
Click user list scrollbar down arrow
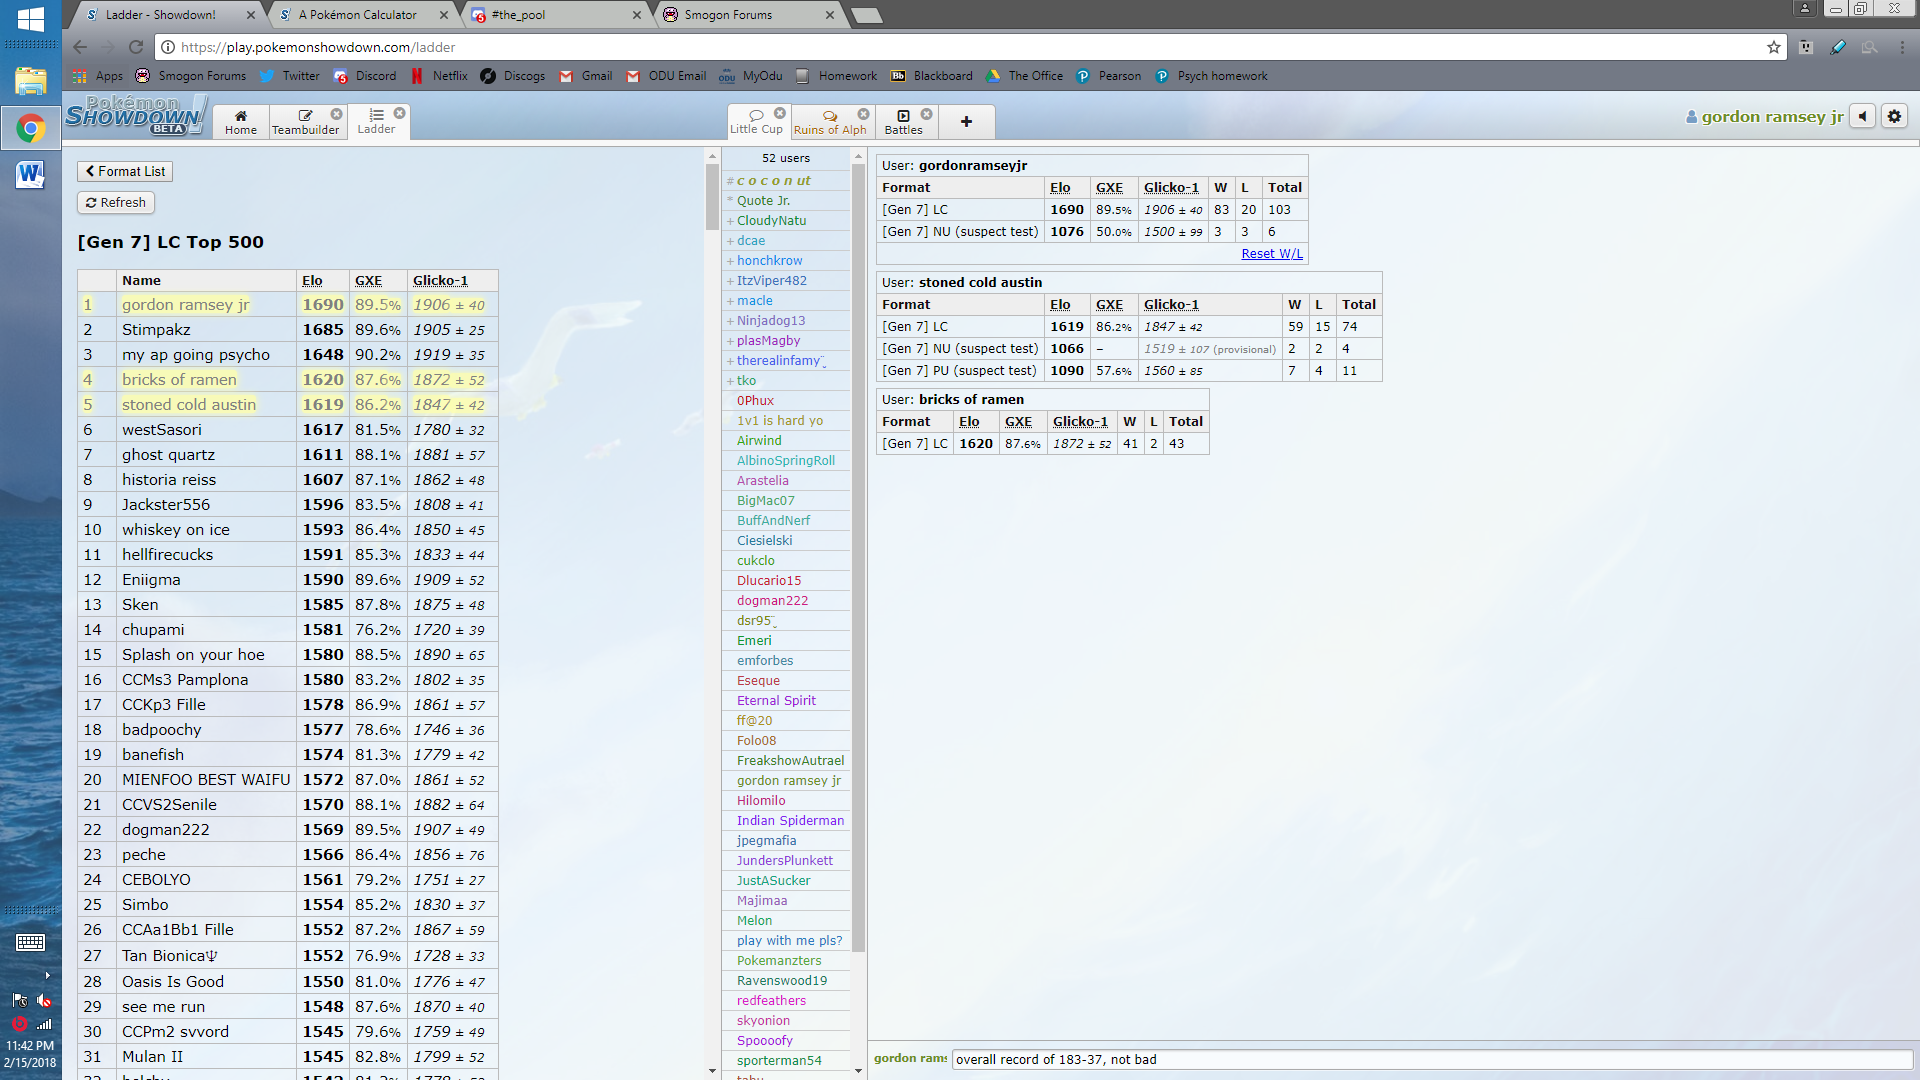(x=858, y=1071)
